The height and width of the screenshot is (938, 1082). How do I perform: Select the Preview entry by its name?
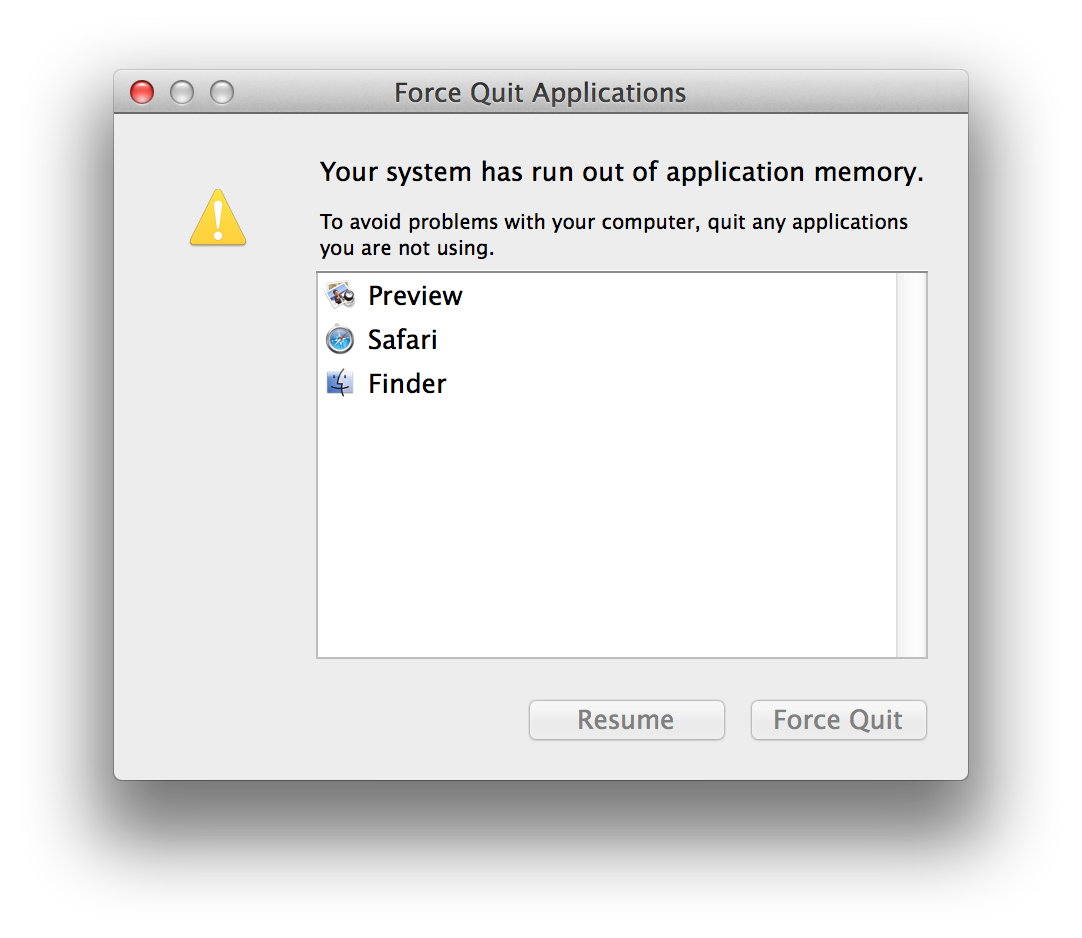(x=415, y=296)
